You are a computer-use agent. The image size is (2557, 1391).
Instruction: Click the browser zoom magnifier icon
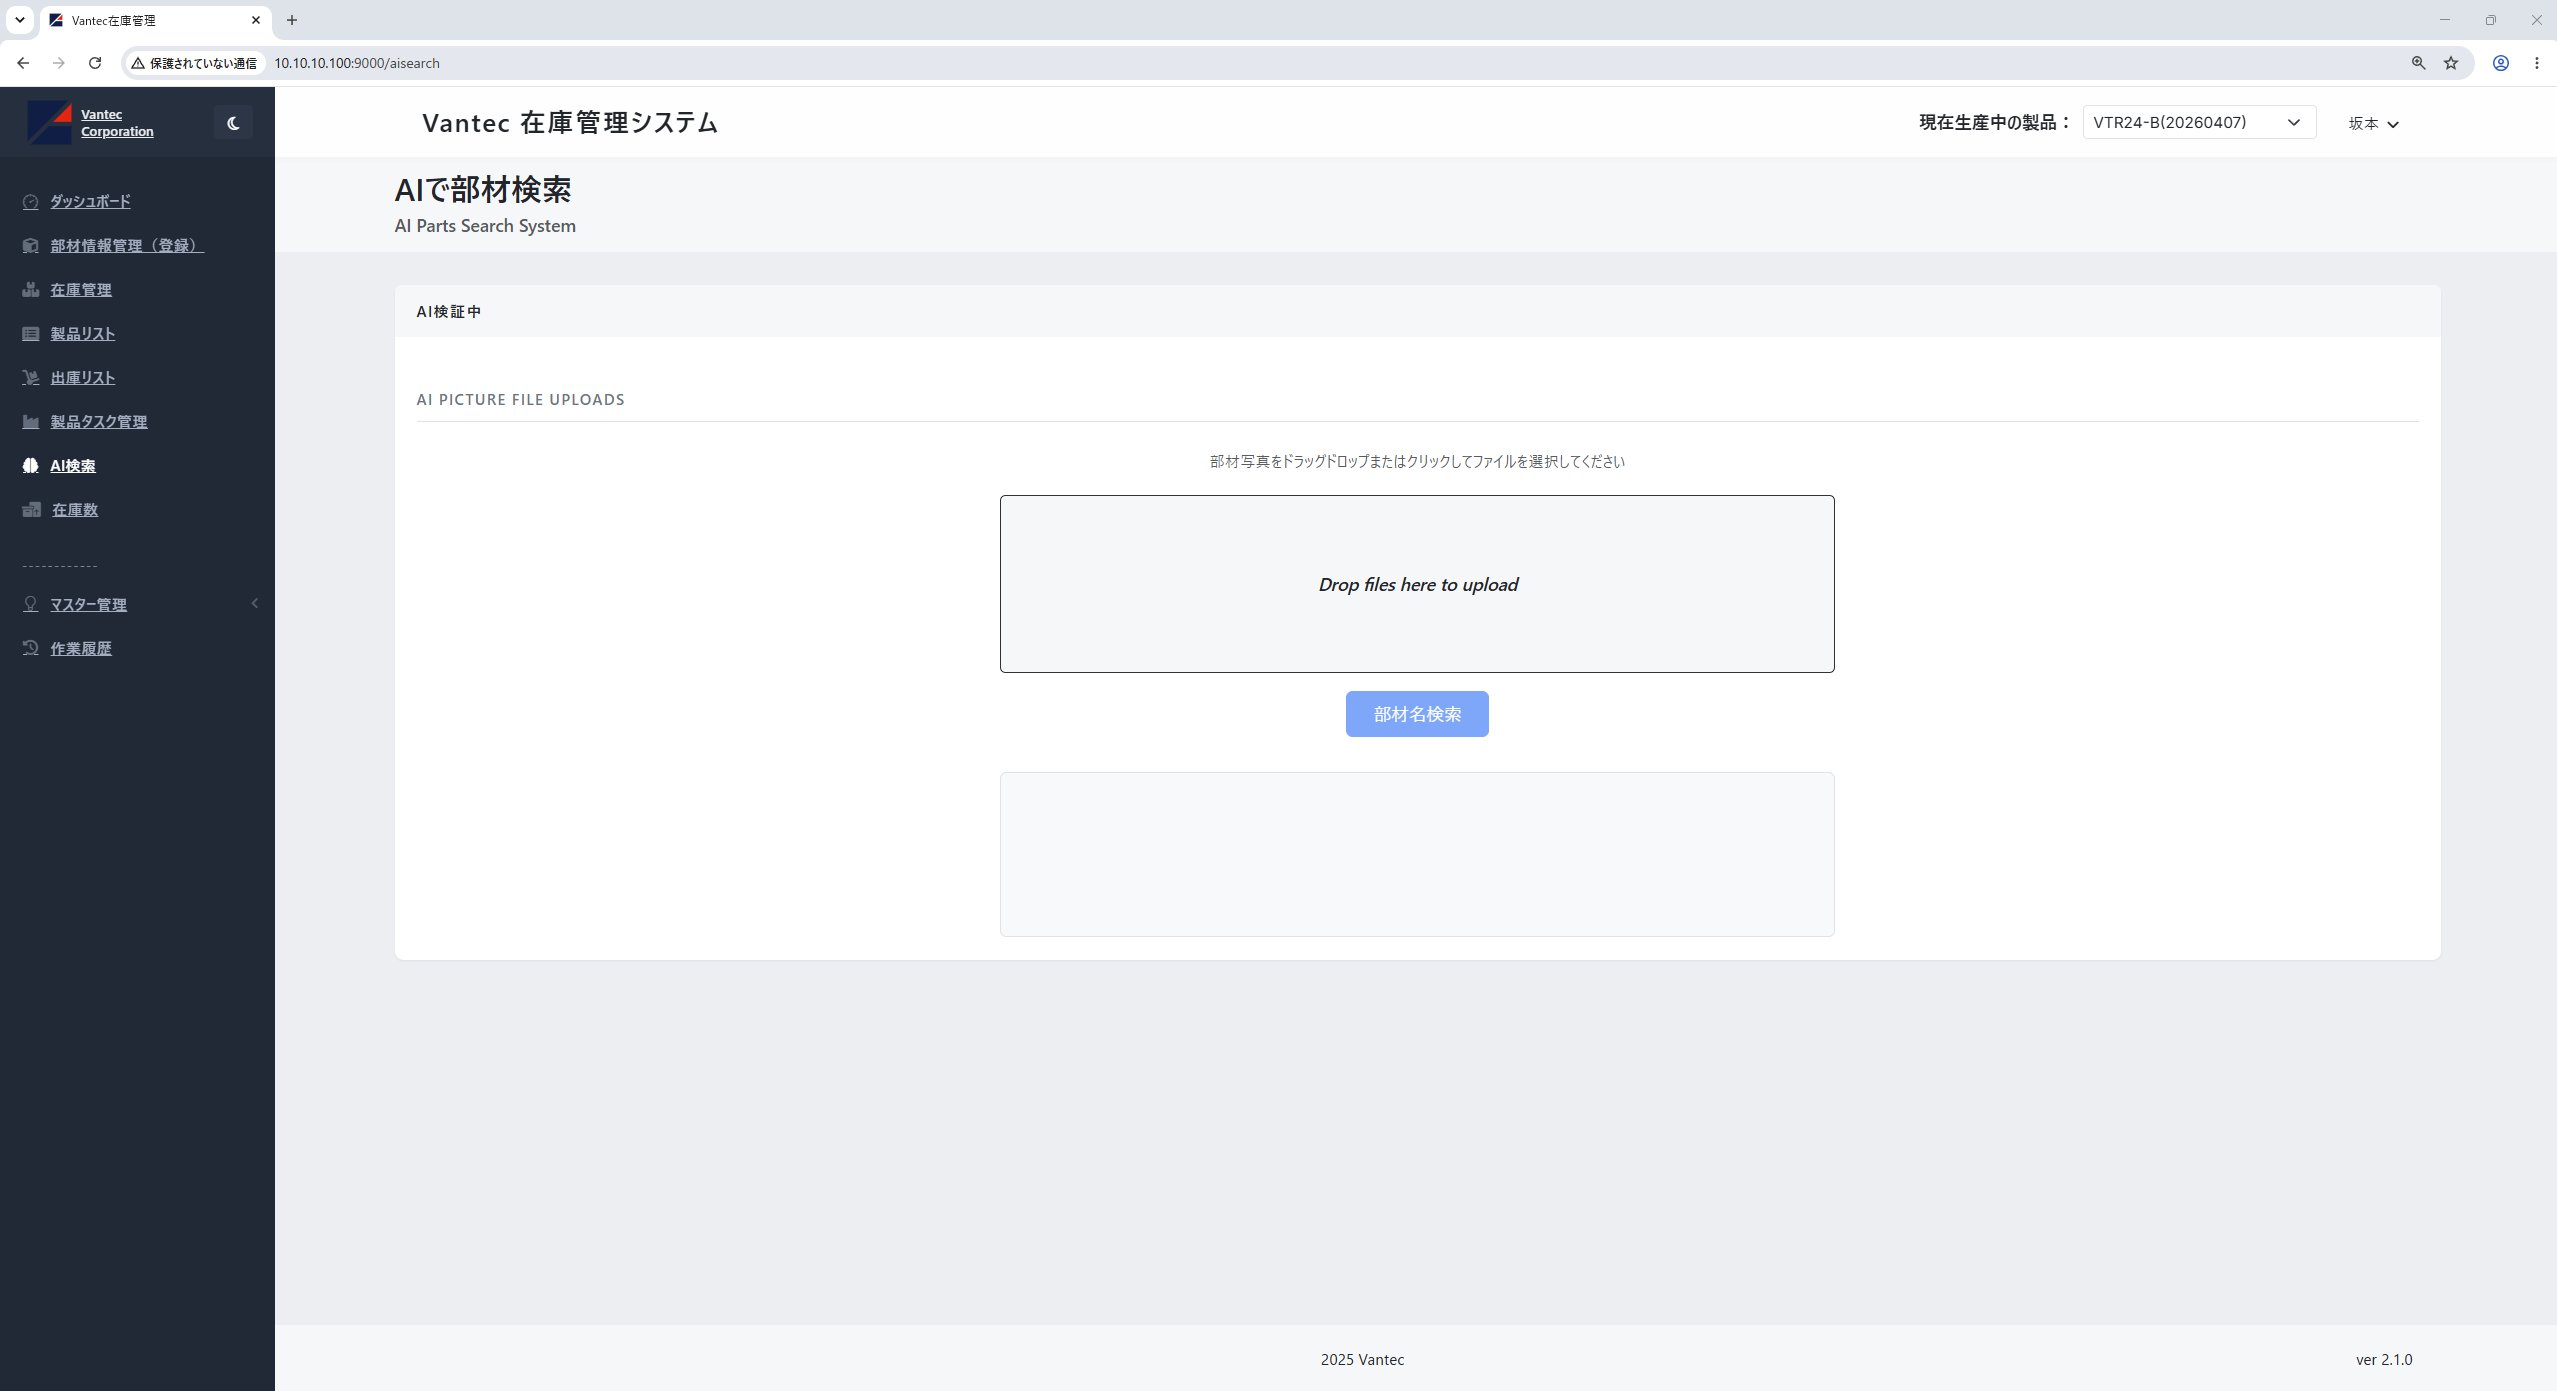(x=2418, y=63)
